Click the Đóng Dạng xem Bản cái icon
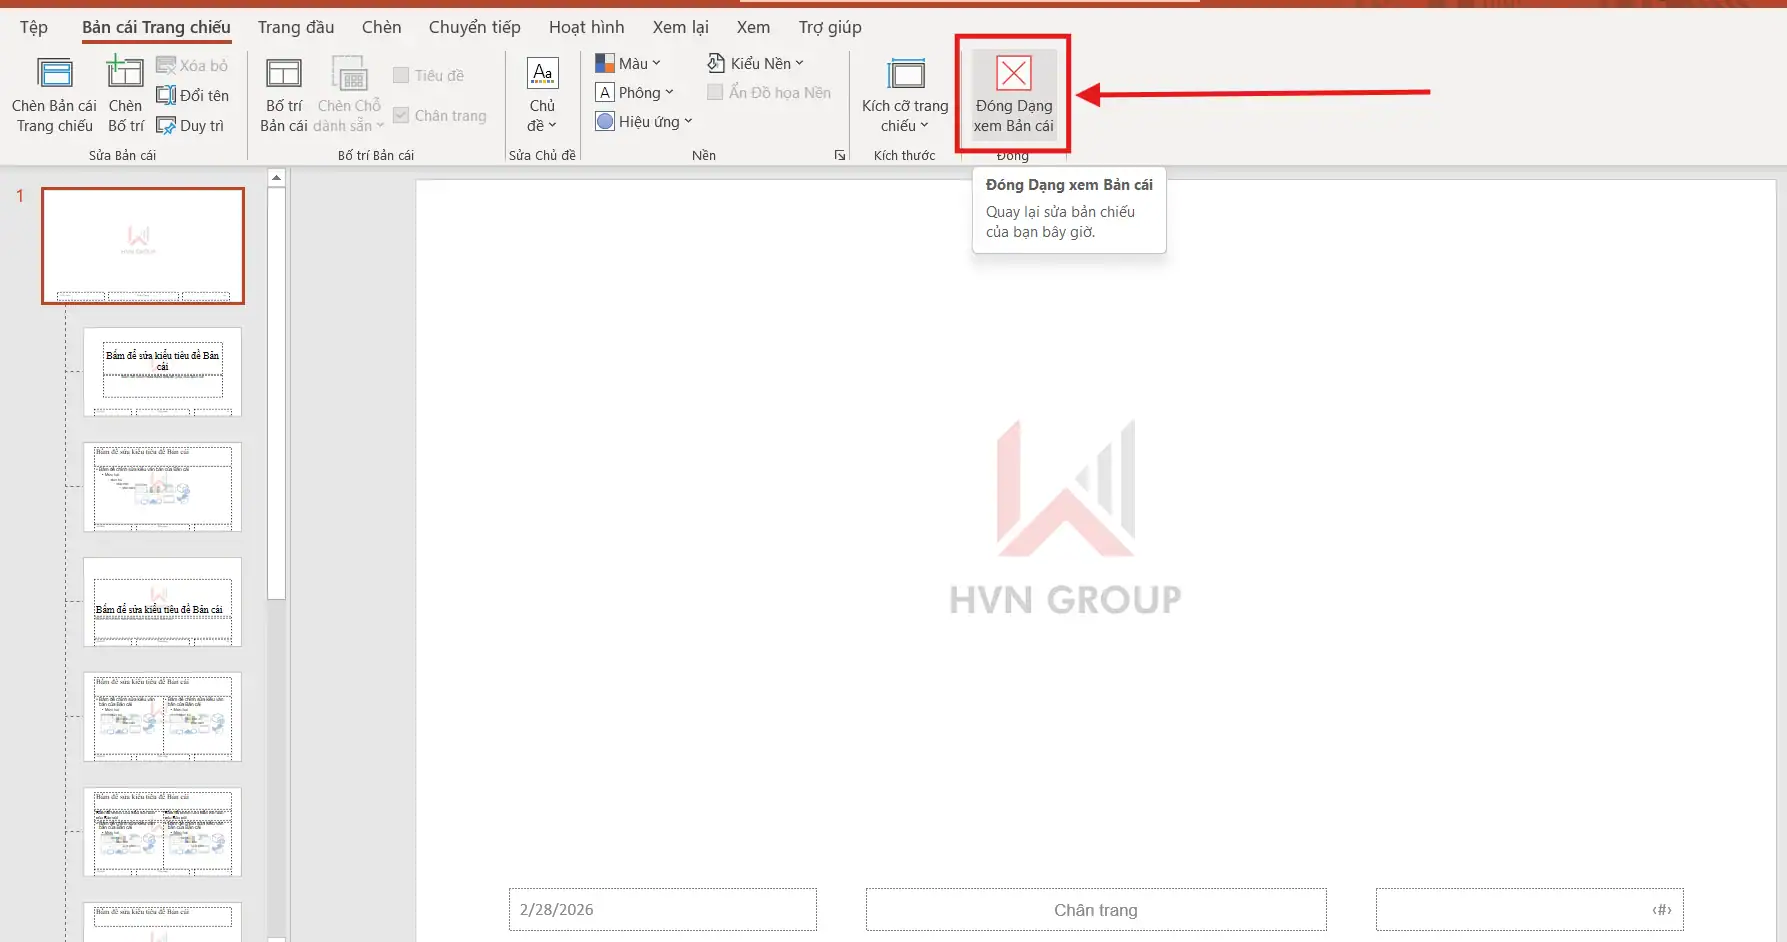Screen dimensions: 1787x942 point(1013,74)
